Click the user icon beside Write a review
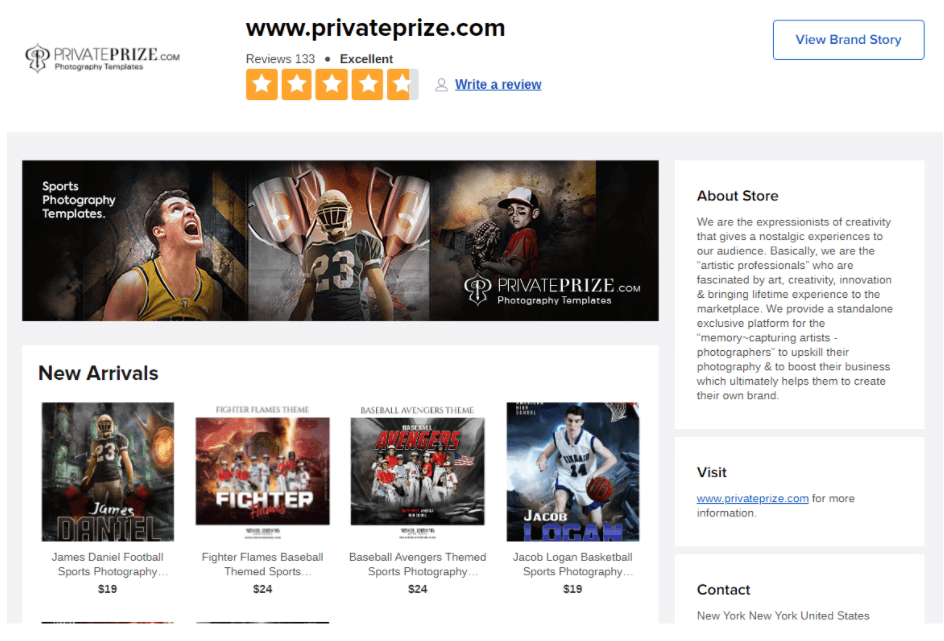944x641 pixels. pos(441,85)
